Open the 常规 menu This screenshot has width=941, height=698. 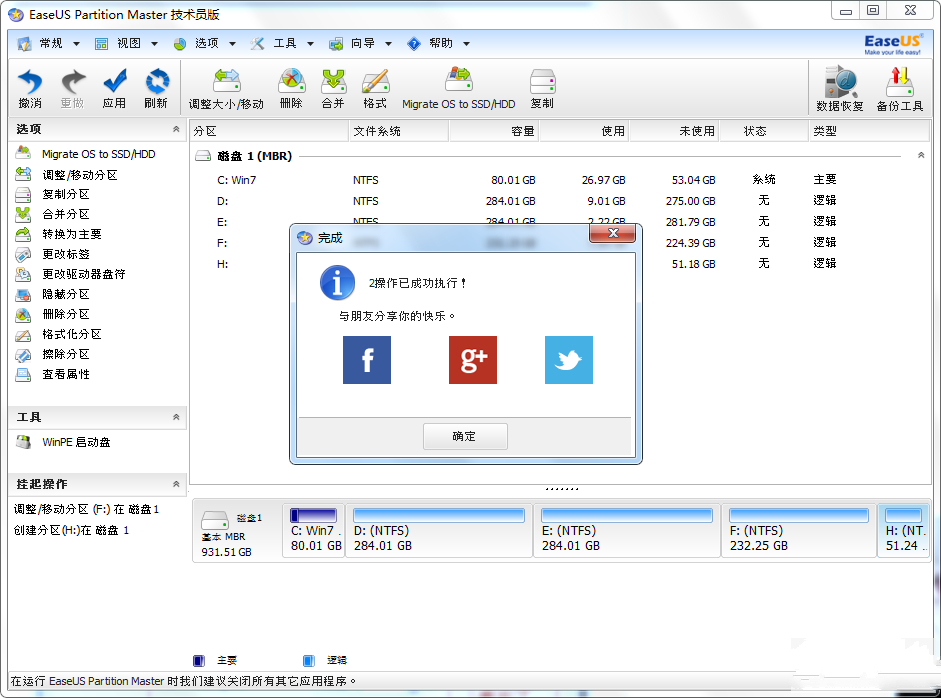(x=49, y=43)
